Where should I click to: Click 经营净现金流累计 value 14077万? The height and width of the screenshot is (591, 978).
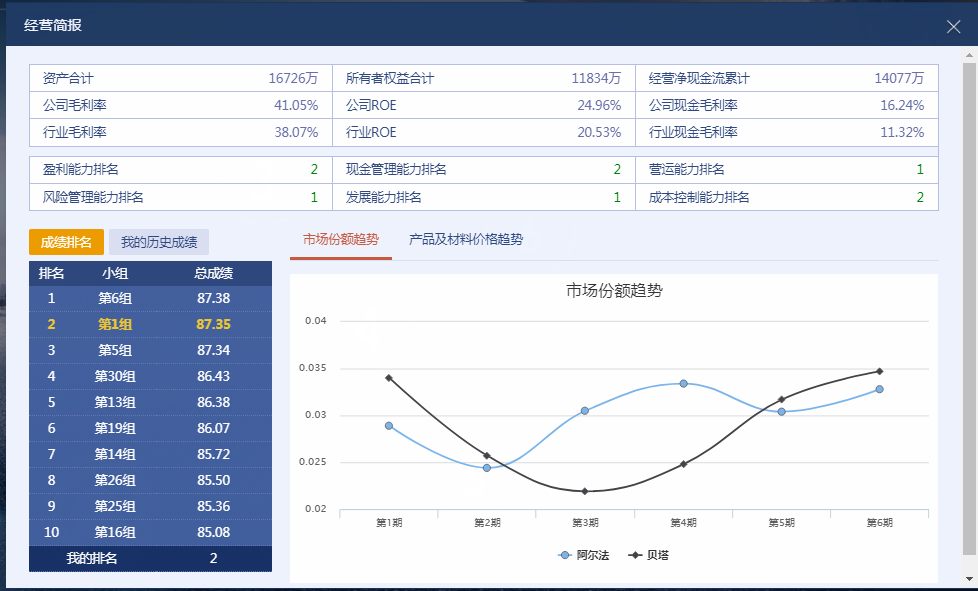899,79
